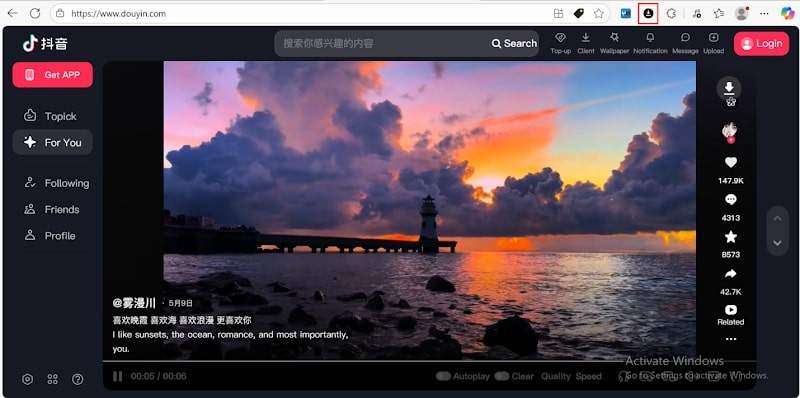Toggle the Clear screen switch
The image size is (800, 398).
tap(502, 376)
